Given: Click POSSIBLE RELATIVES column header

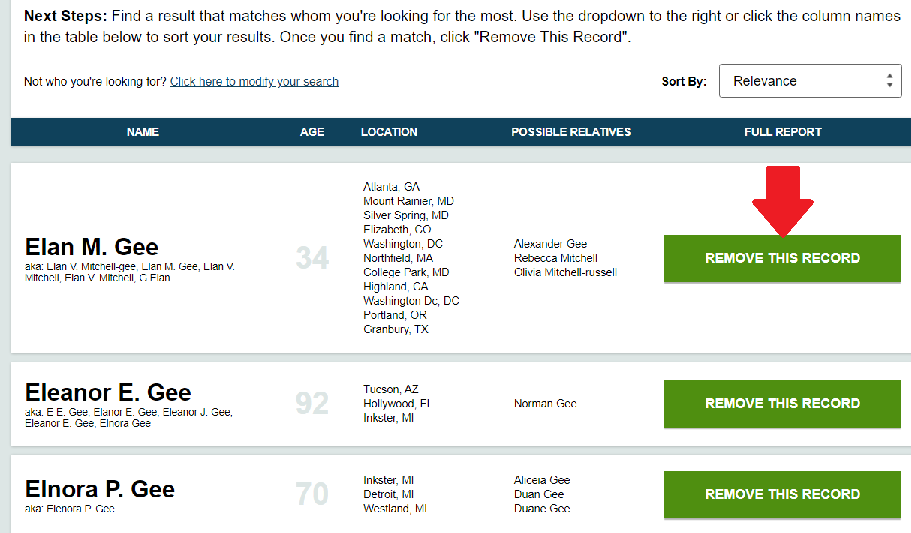Looking at the screenshot, I should tap(571, 132).
